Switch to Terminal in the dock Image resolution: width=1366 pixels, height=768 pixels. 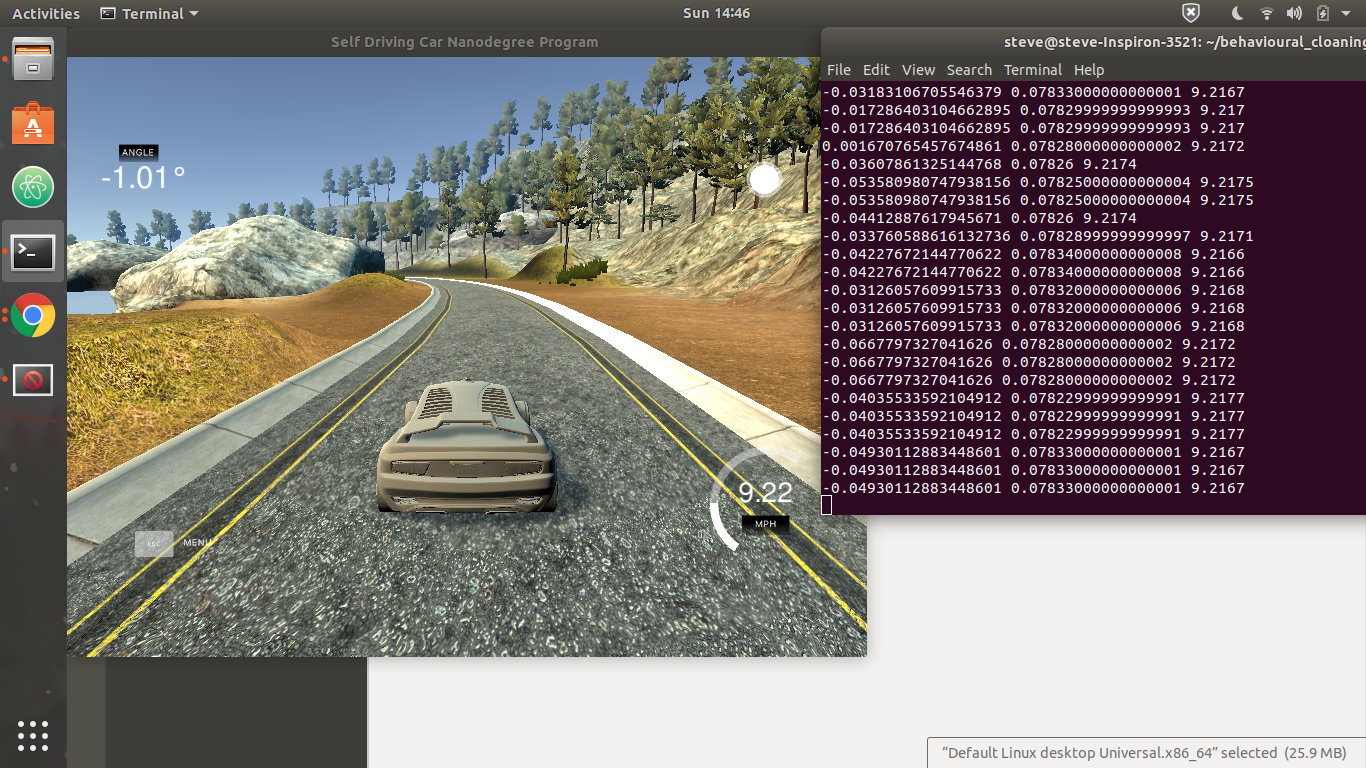33,252
